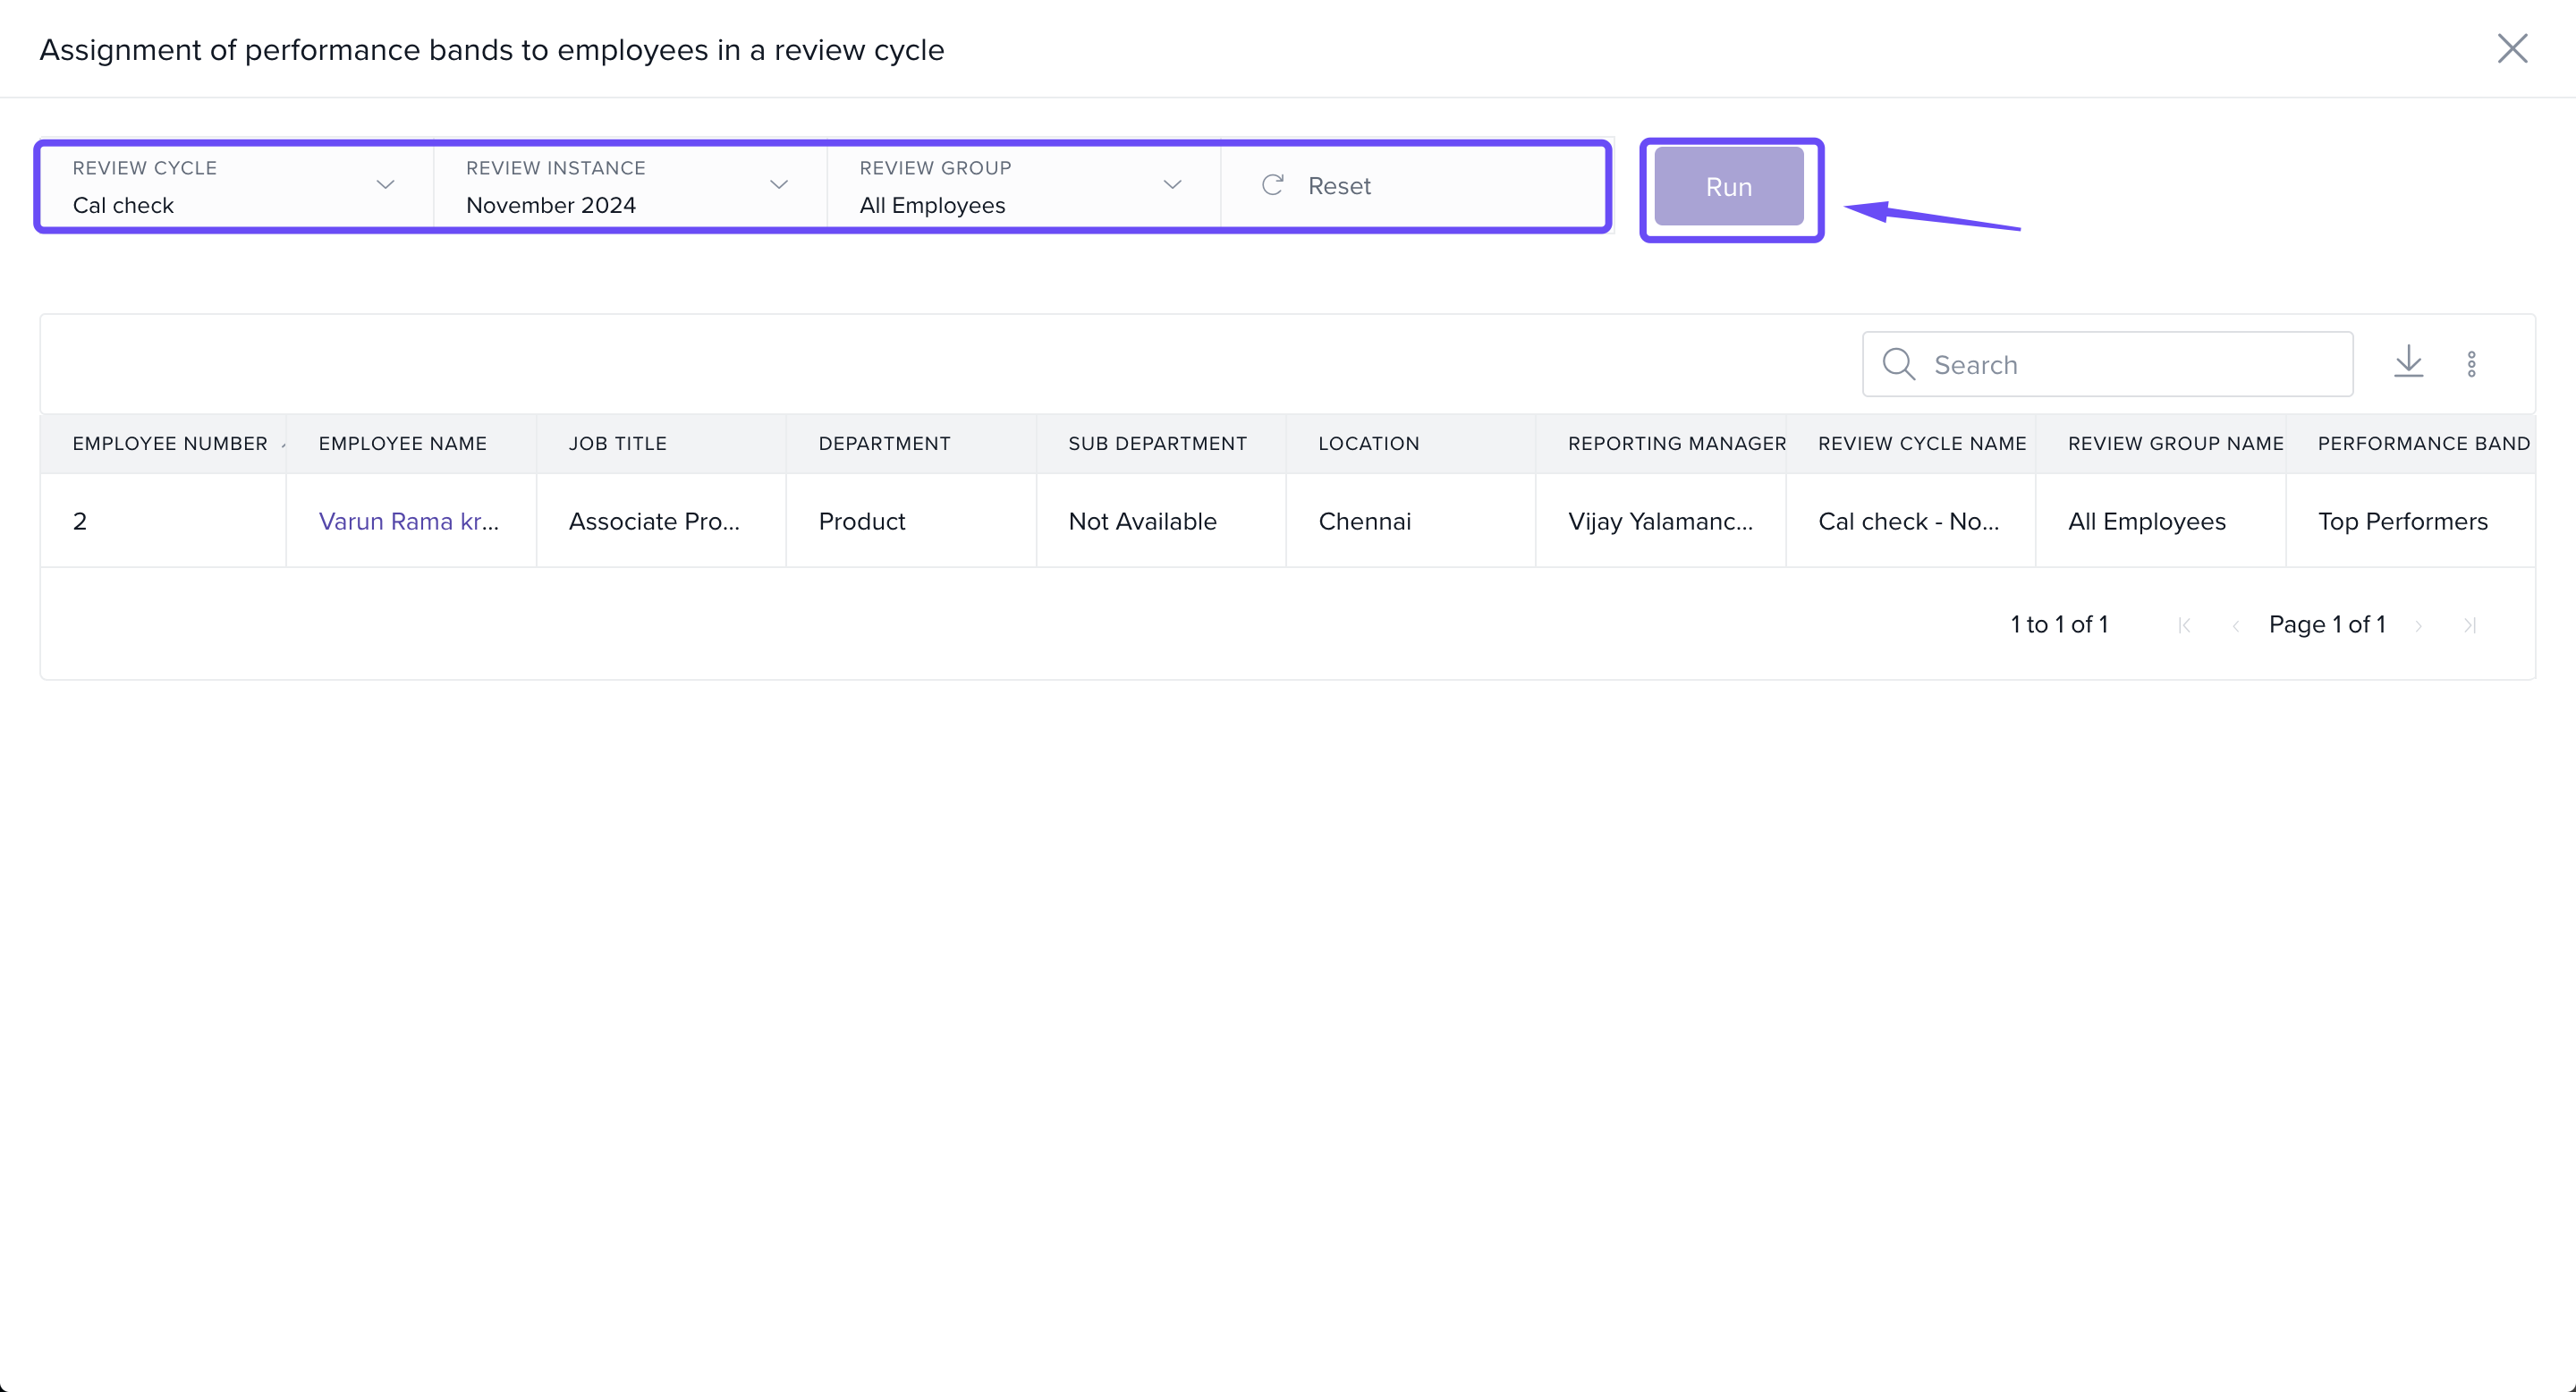The width and height of the screenshot is (2576, 1392).
Task: Open the three-dot more options menu
Action: click(x=2471, y=364)
